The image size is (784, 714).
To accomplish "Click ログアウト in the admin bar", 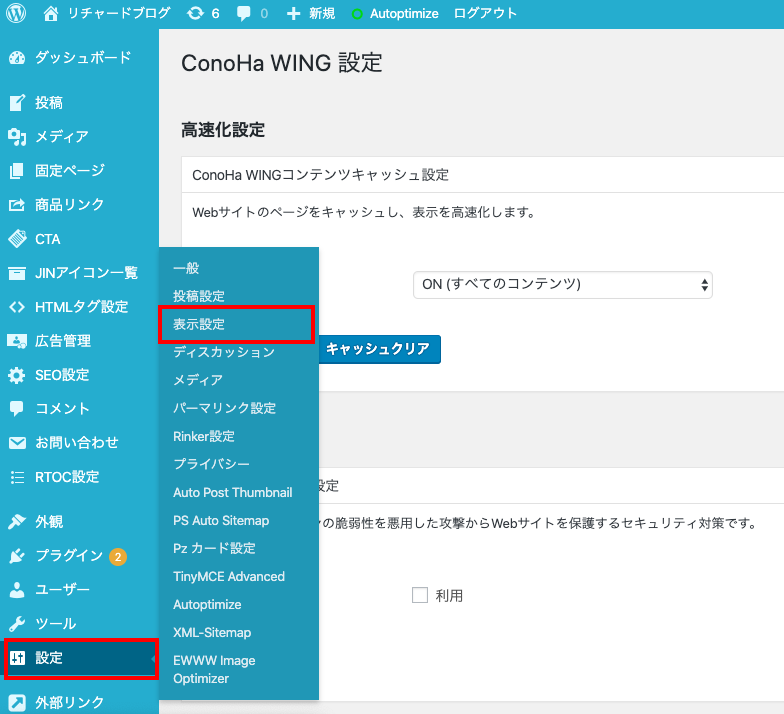I will point(485,14).
